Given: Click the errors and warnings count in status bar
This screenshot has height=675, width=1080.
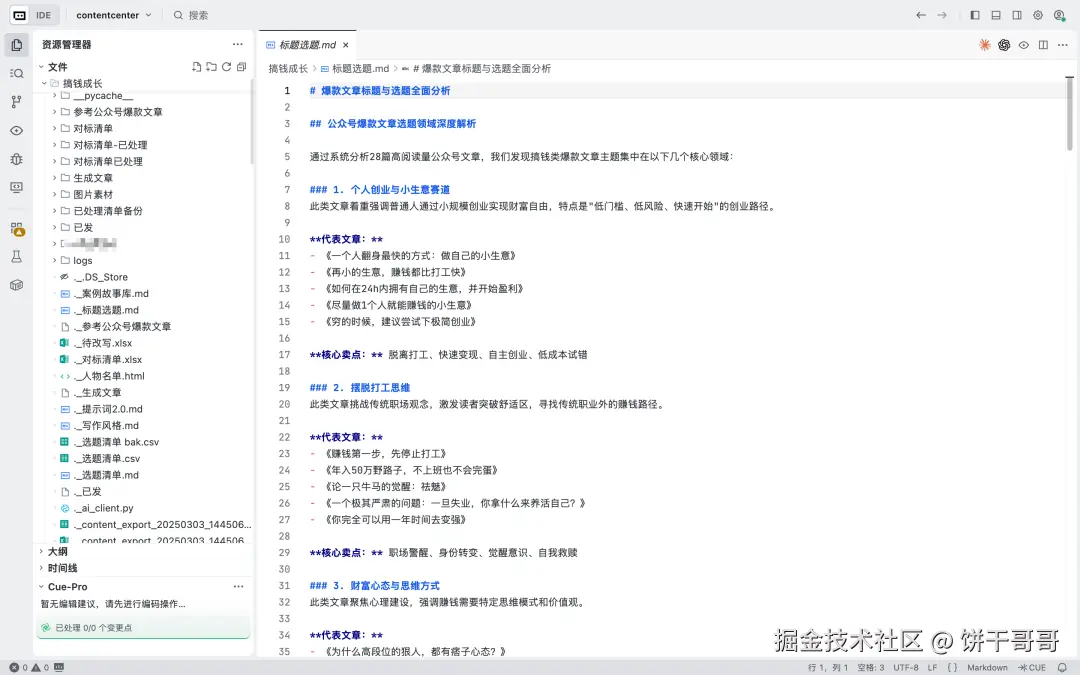Looking at the screenshot, I should [29, 667].
